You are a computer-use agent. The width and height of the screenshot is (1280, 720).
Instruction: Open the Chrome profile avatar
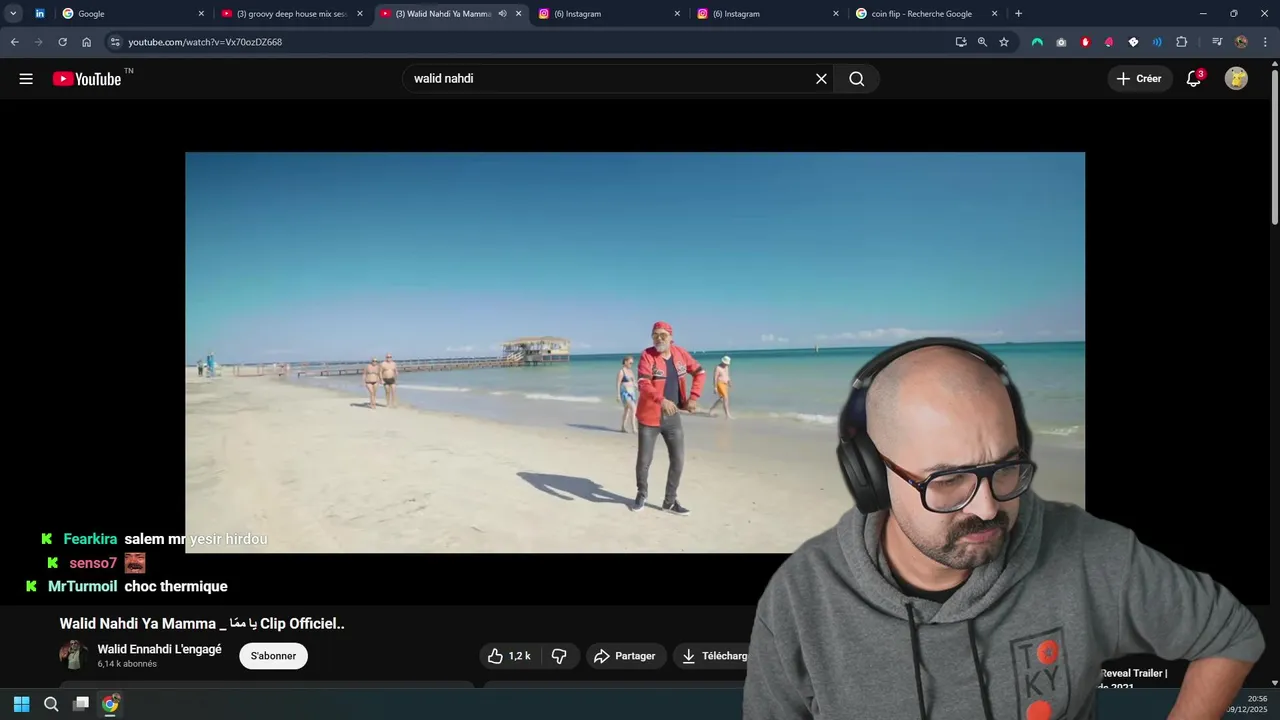[x=1241, y=42]
